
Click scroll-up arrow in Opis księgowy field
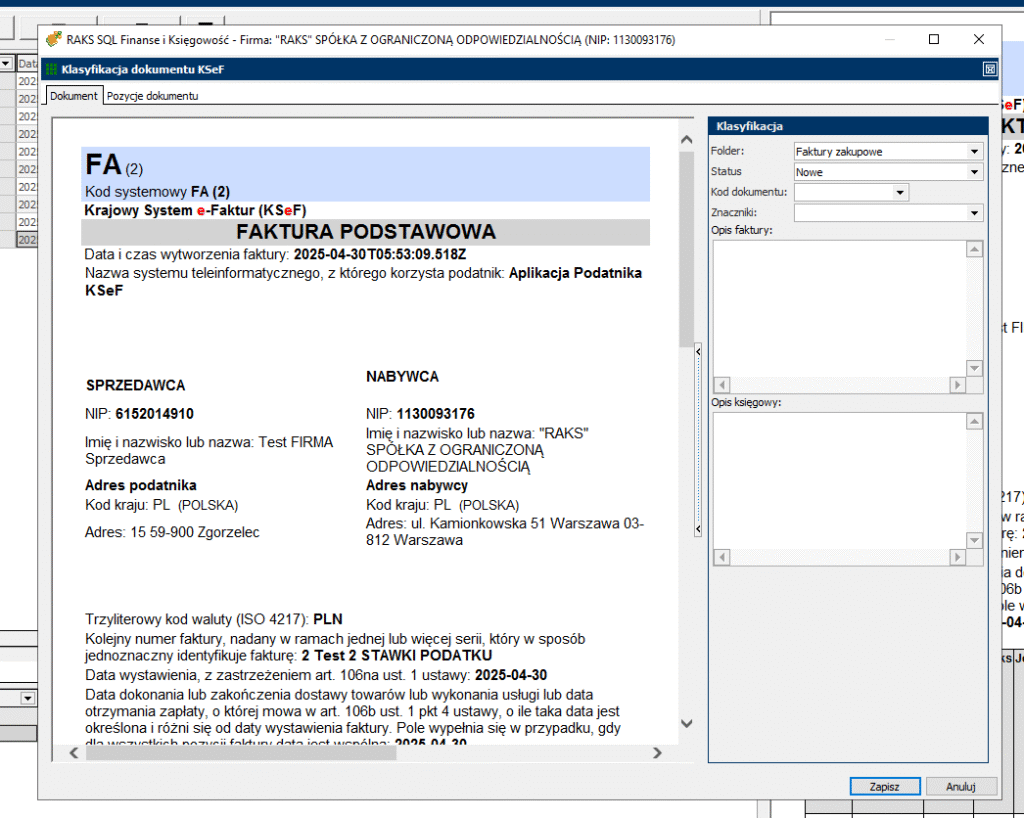pyautogui.click(x=974, y=423)
